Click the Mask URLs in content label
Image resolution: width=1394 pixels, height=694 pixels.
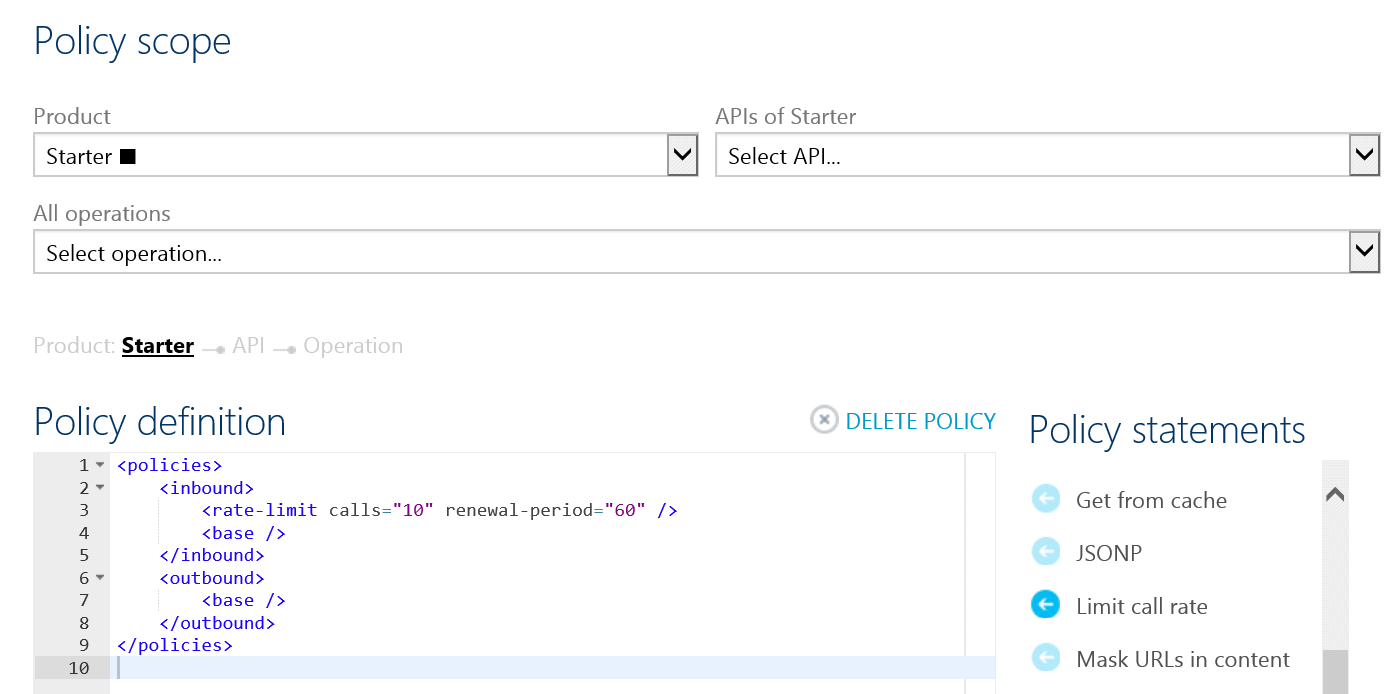pos(1183,659)
